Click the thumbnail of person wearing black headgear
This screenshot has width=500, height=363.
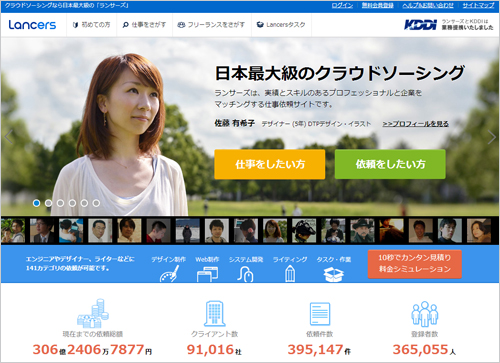[x=304, y=230]
